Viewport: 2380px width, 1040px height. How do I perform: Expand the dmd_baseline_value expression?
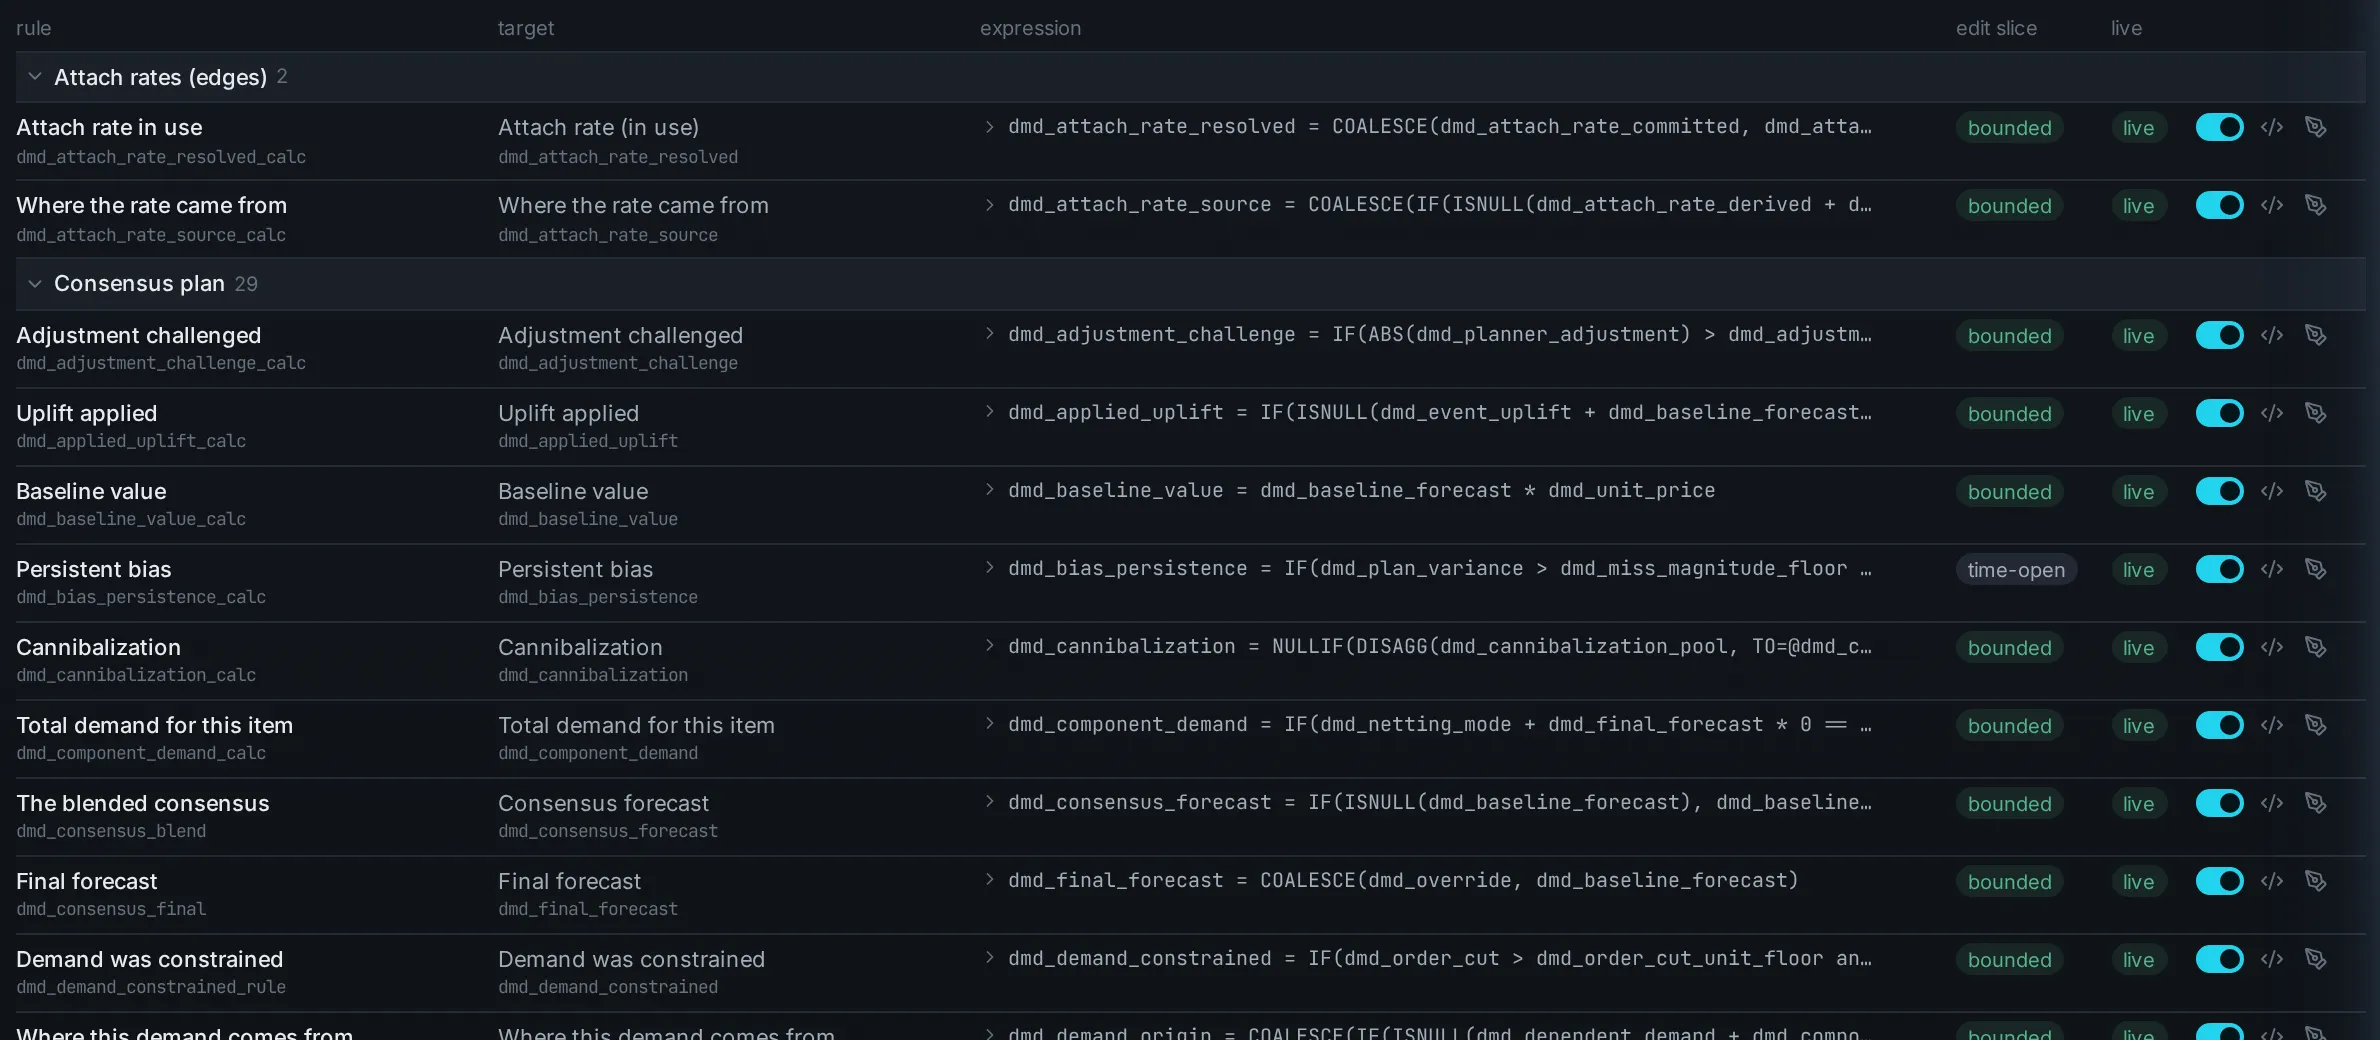click(989, 490)
